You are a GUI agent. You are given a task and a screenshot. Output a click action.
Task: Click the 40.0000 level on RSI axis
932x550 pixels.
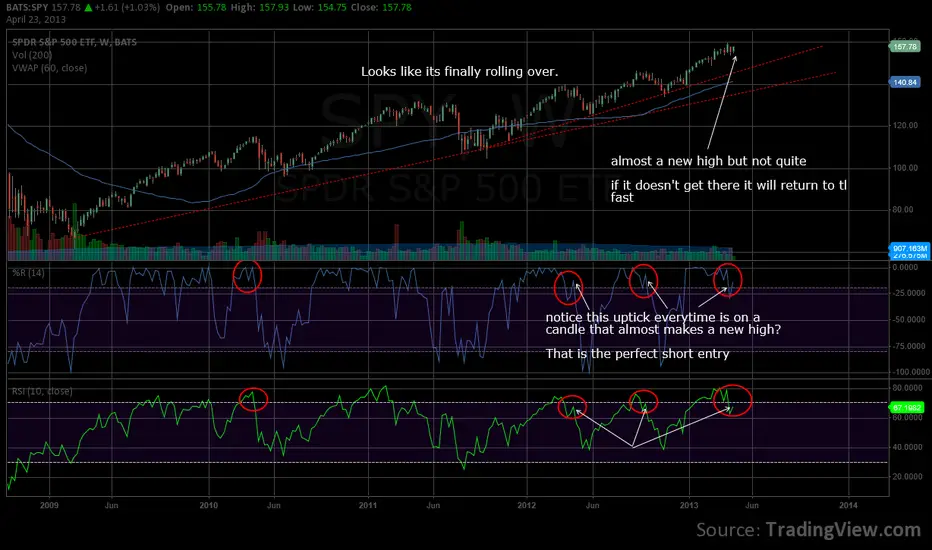(x=908, y=447)
